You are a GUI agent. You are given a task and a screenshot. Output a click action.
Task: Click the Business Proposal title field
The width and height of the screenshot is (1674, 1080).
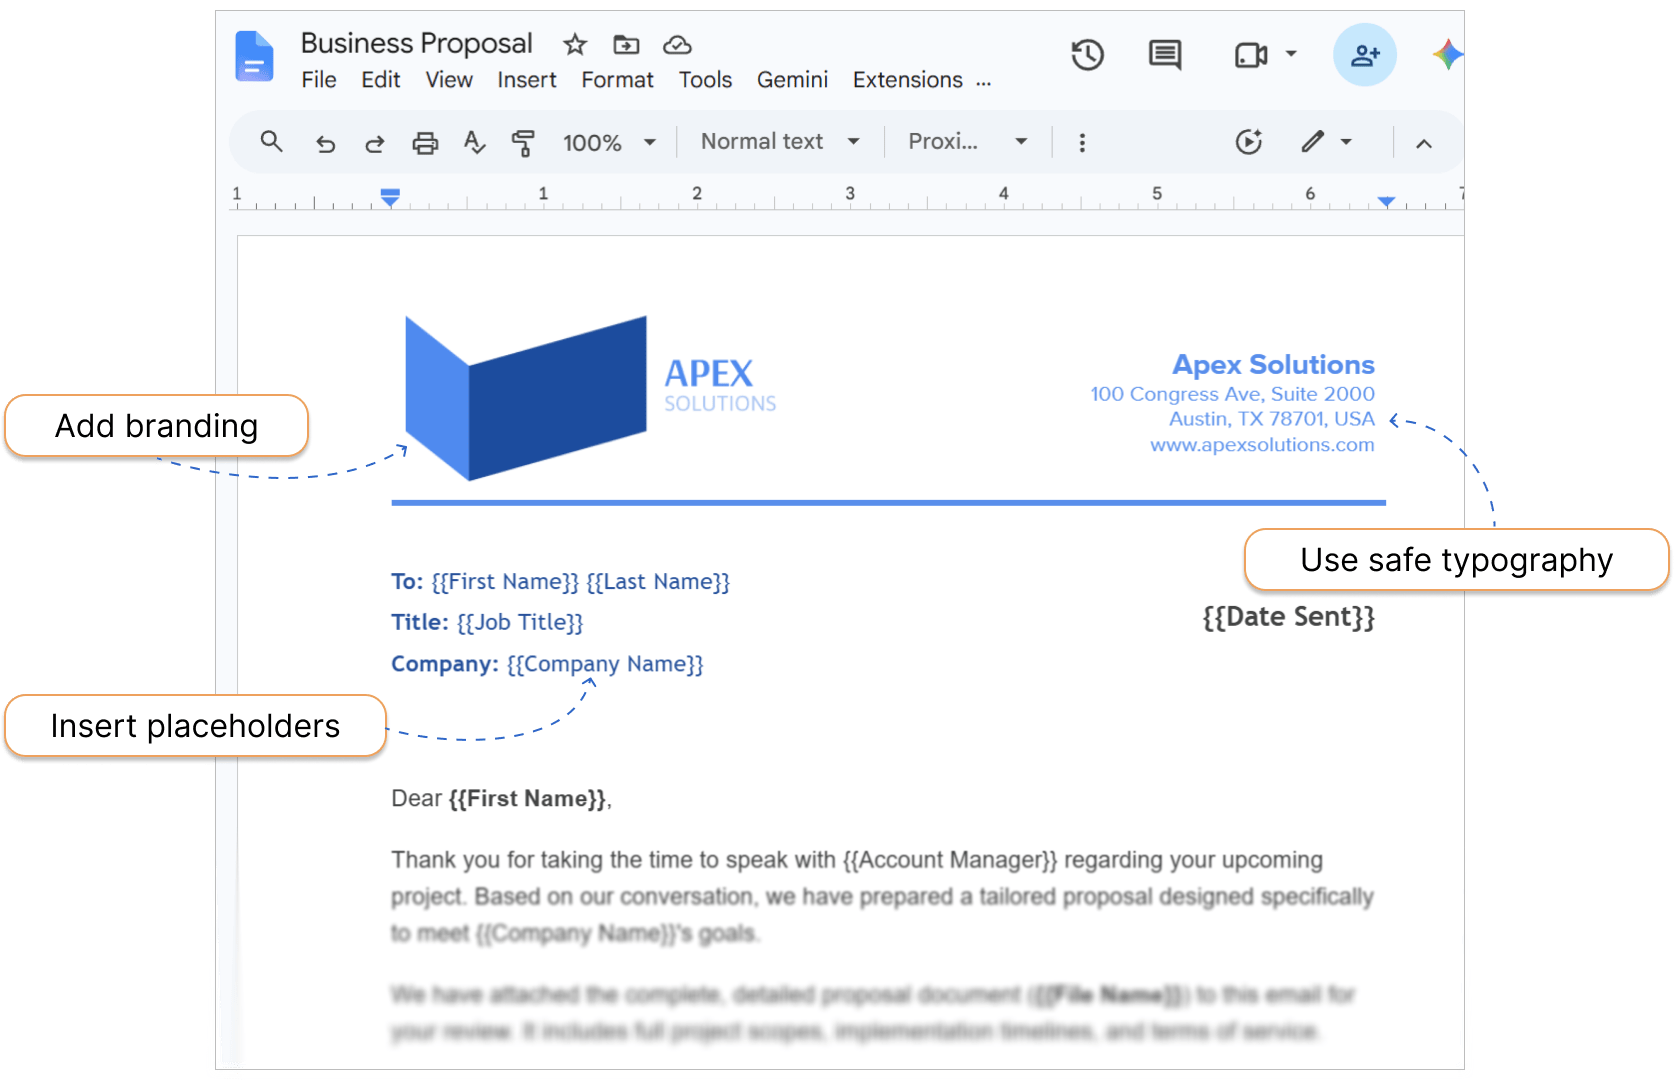coord(417,43)
